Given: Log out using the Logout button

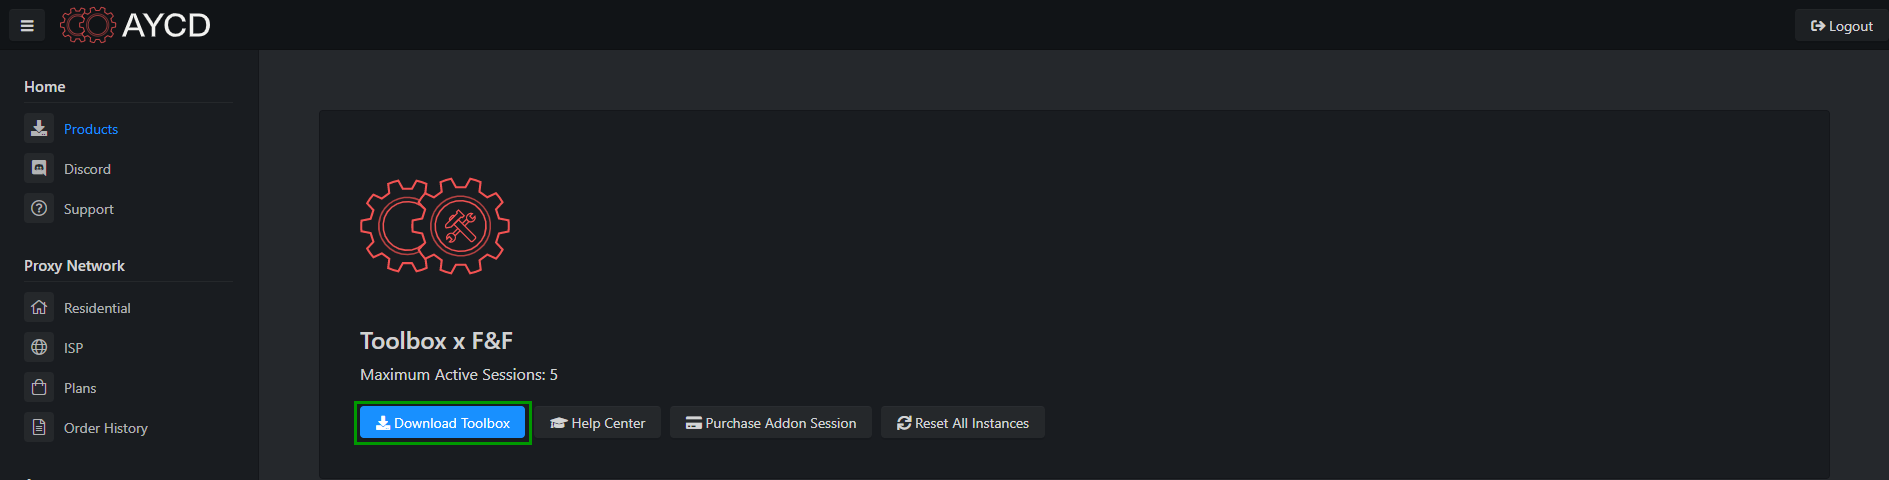Looking at the screenshot, I should pos(1841,26).
